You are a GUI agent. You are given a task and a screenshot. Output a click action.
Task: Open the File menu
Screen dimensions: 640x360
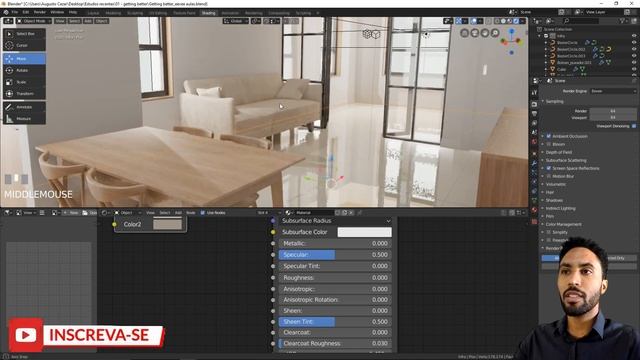tap(15, 12)
